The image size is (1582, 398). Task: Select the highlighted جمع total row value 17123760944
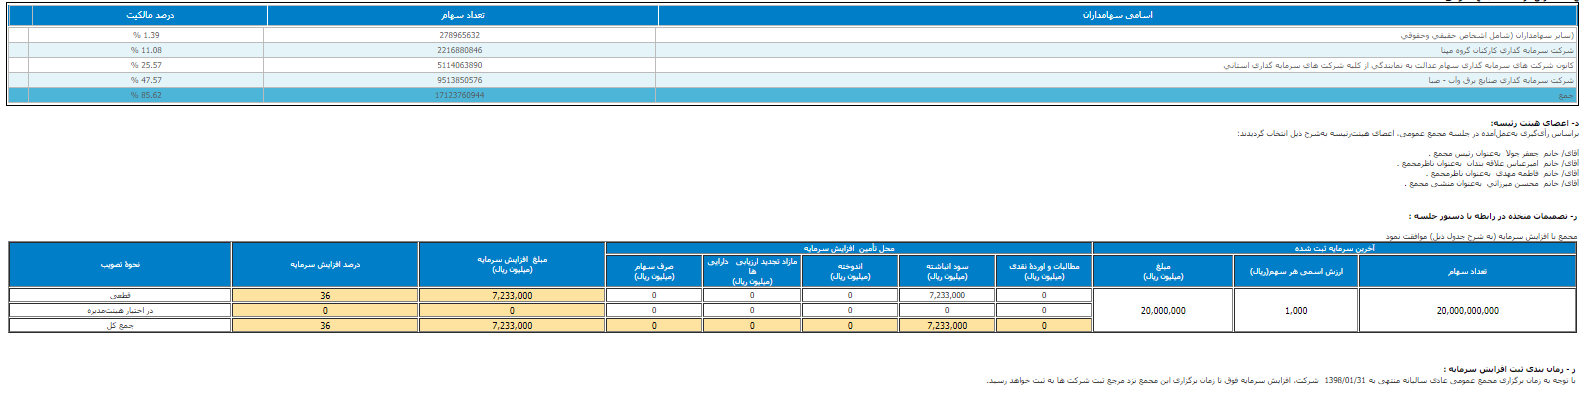click(x=459, y=95)
